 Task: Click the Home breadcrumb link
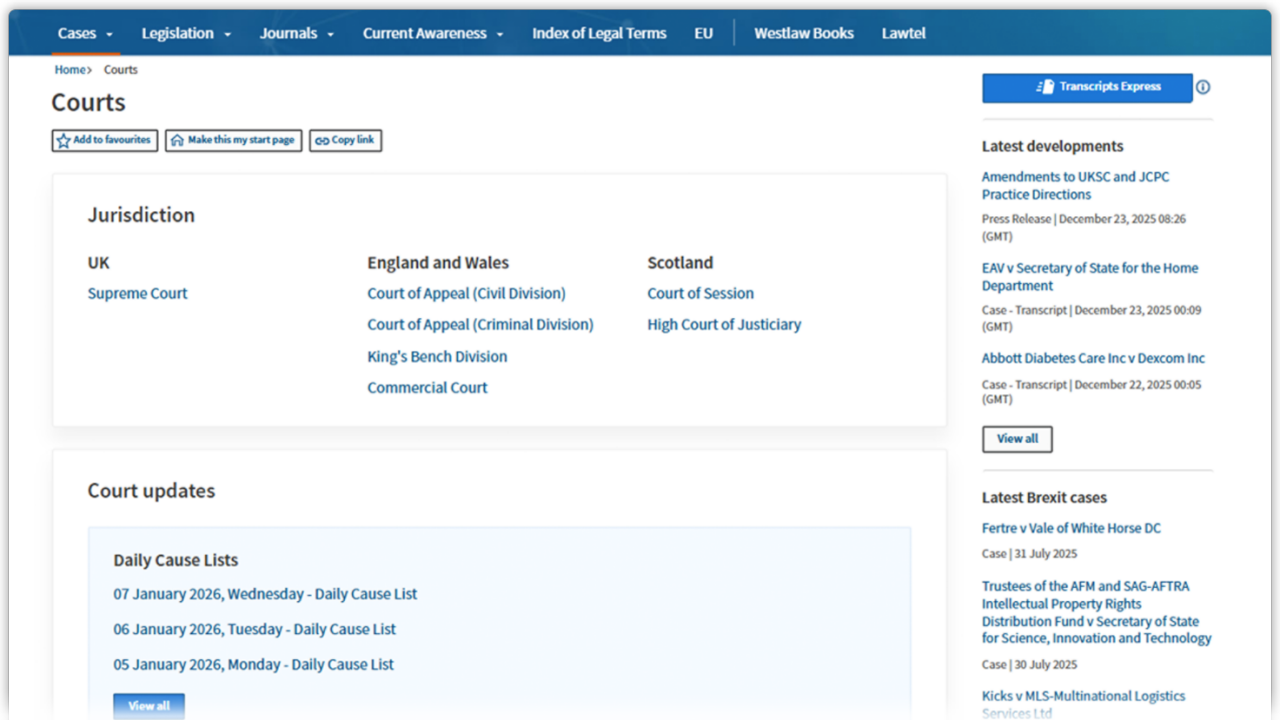point(69,69)
